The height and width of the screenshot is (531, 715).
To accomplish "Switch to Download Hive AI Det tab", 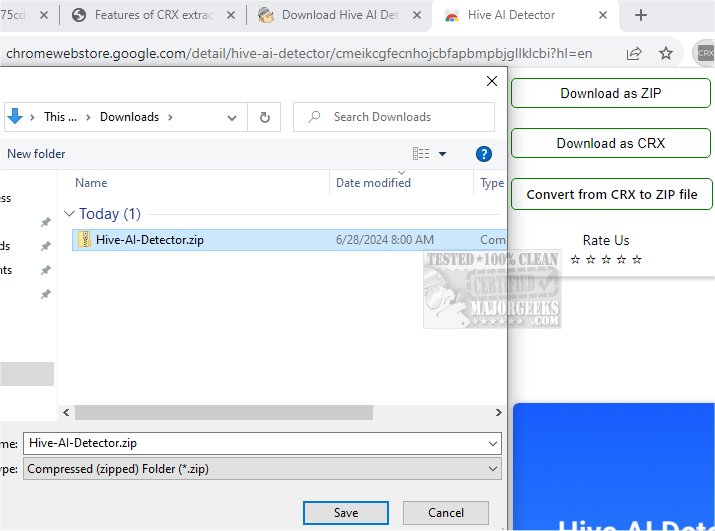I will pyautogui.click(x=340, y=15).
